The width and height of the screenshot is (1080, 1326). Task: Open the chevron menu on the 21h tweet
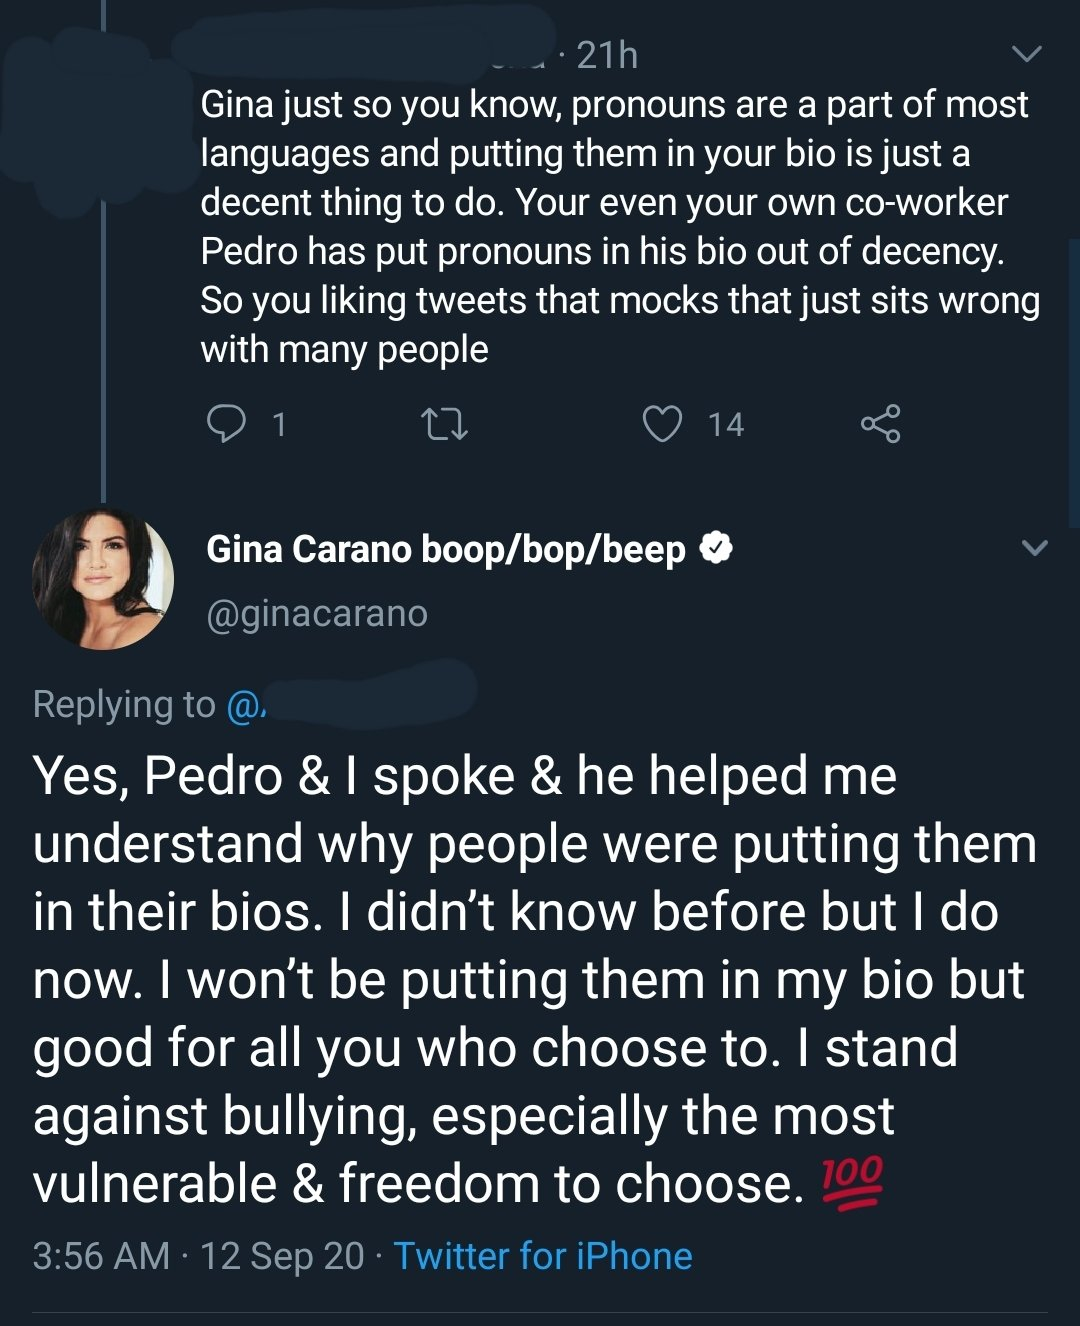[1027, 54]
